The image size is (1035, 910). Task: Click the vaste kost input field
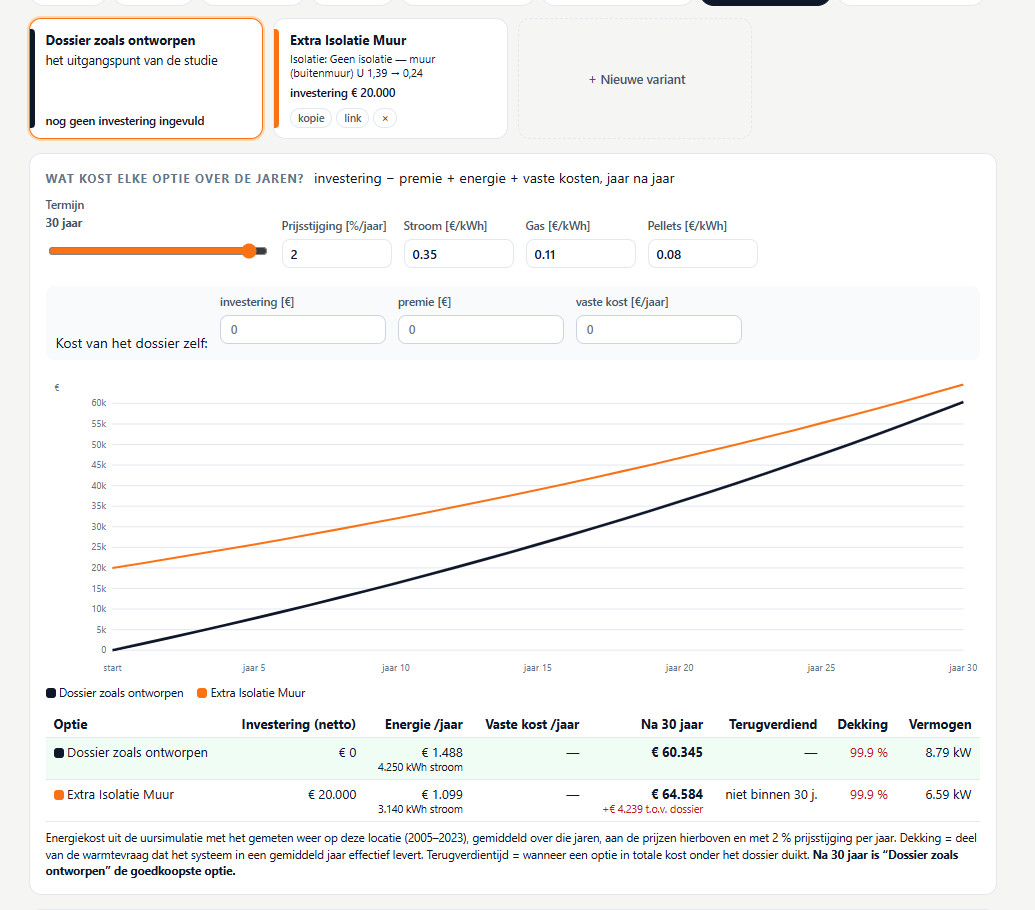[x=659, y=329]
